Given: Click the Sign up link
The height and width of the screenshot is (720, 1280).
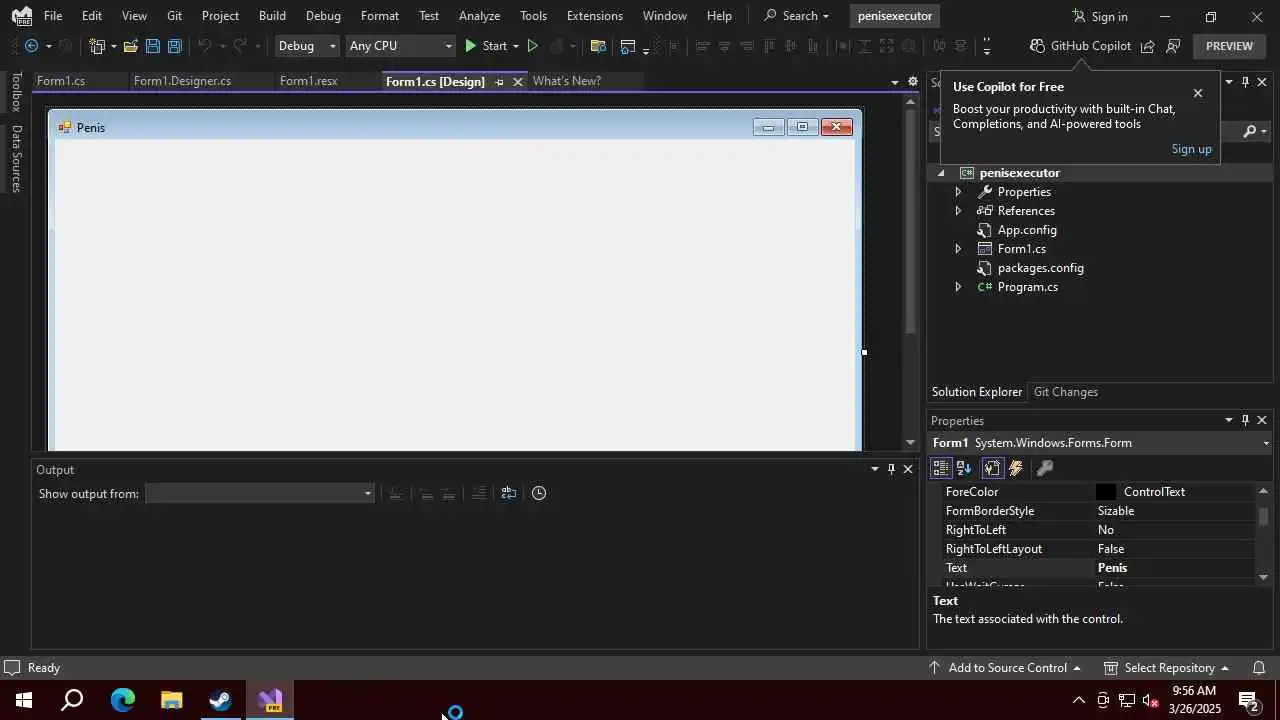Looking at the screenshot, I should click(x=1191, y=149).
